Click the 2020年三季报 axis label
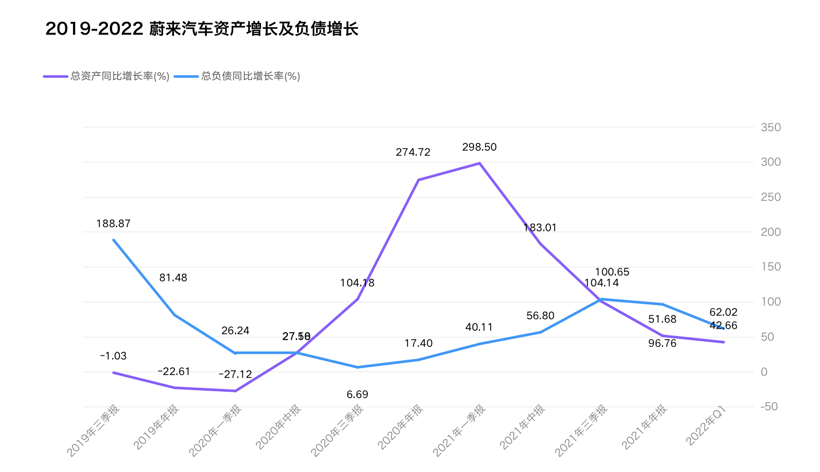The height and width of the screenshot is (472, 820). pos(337,431)
